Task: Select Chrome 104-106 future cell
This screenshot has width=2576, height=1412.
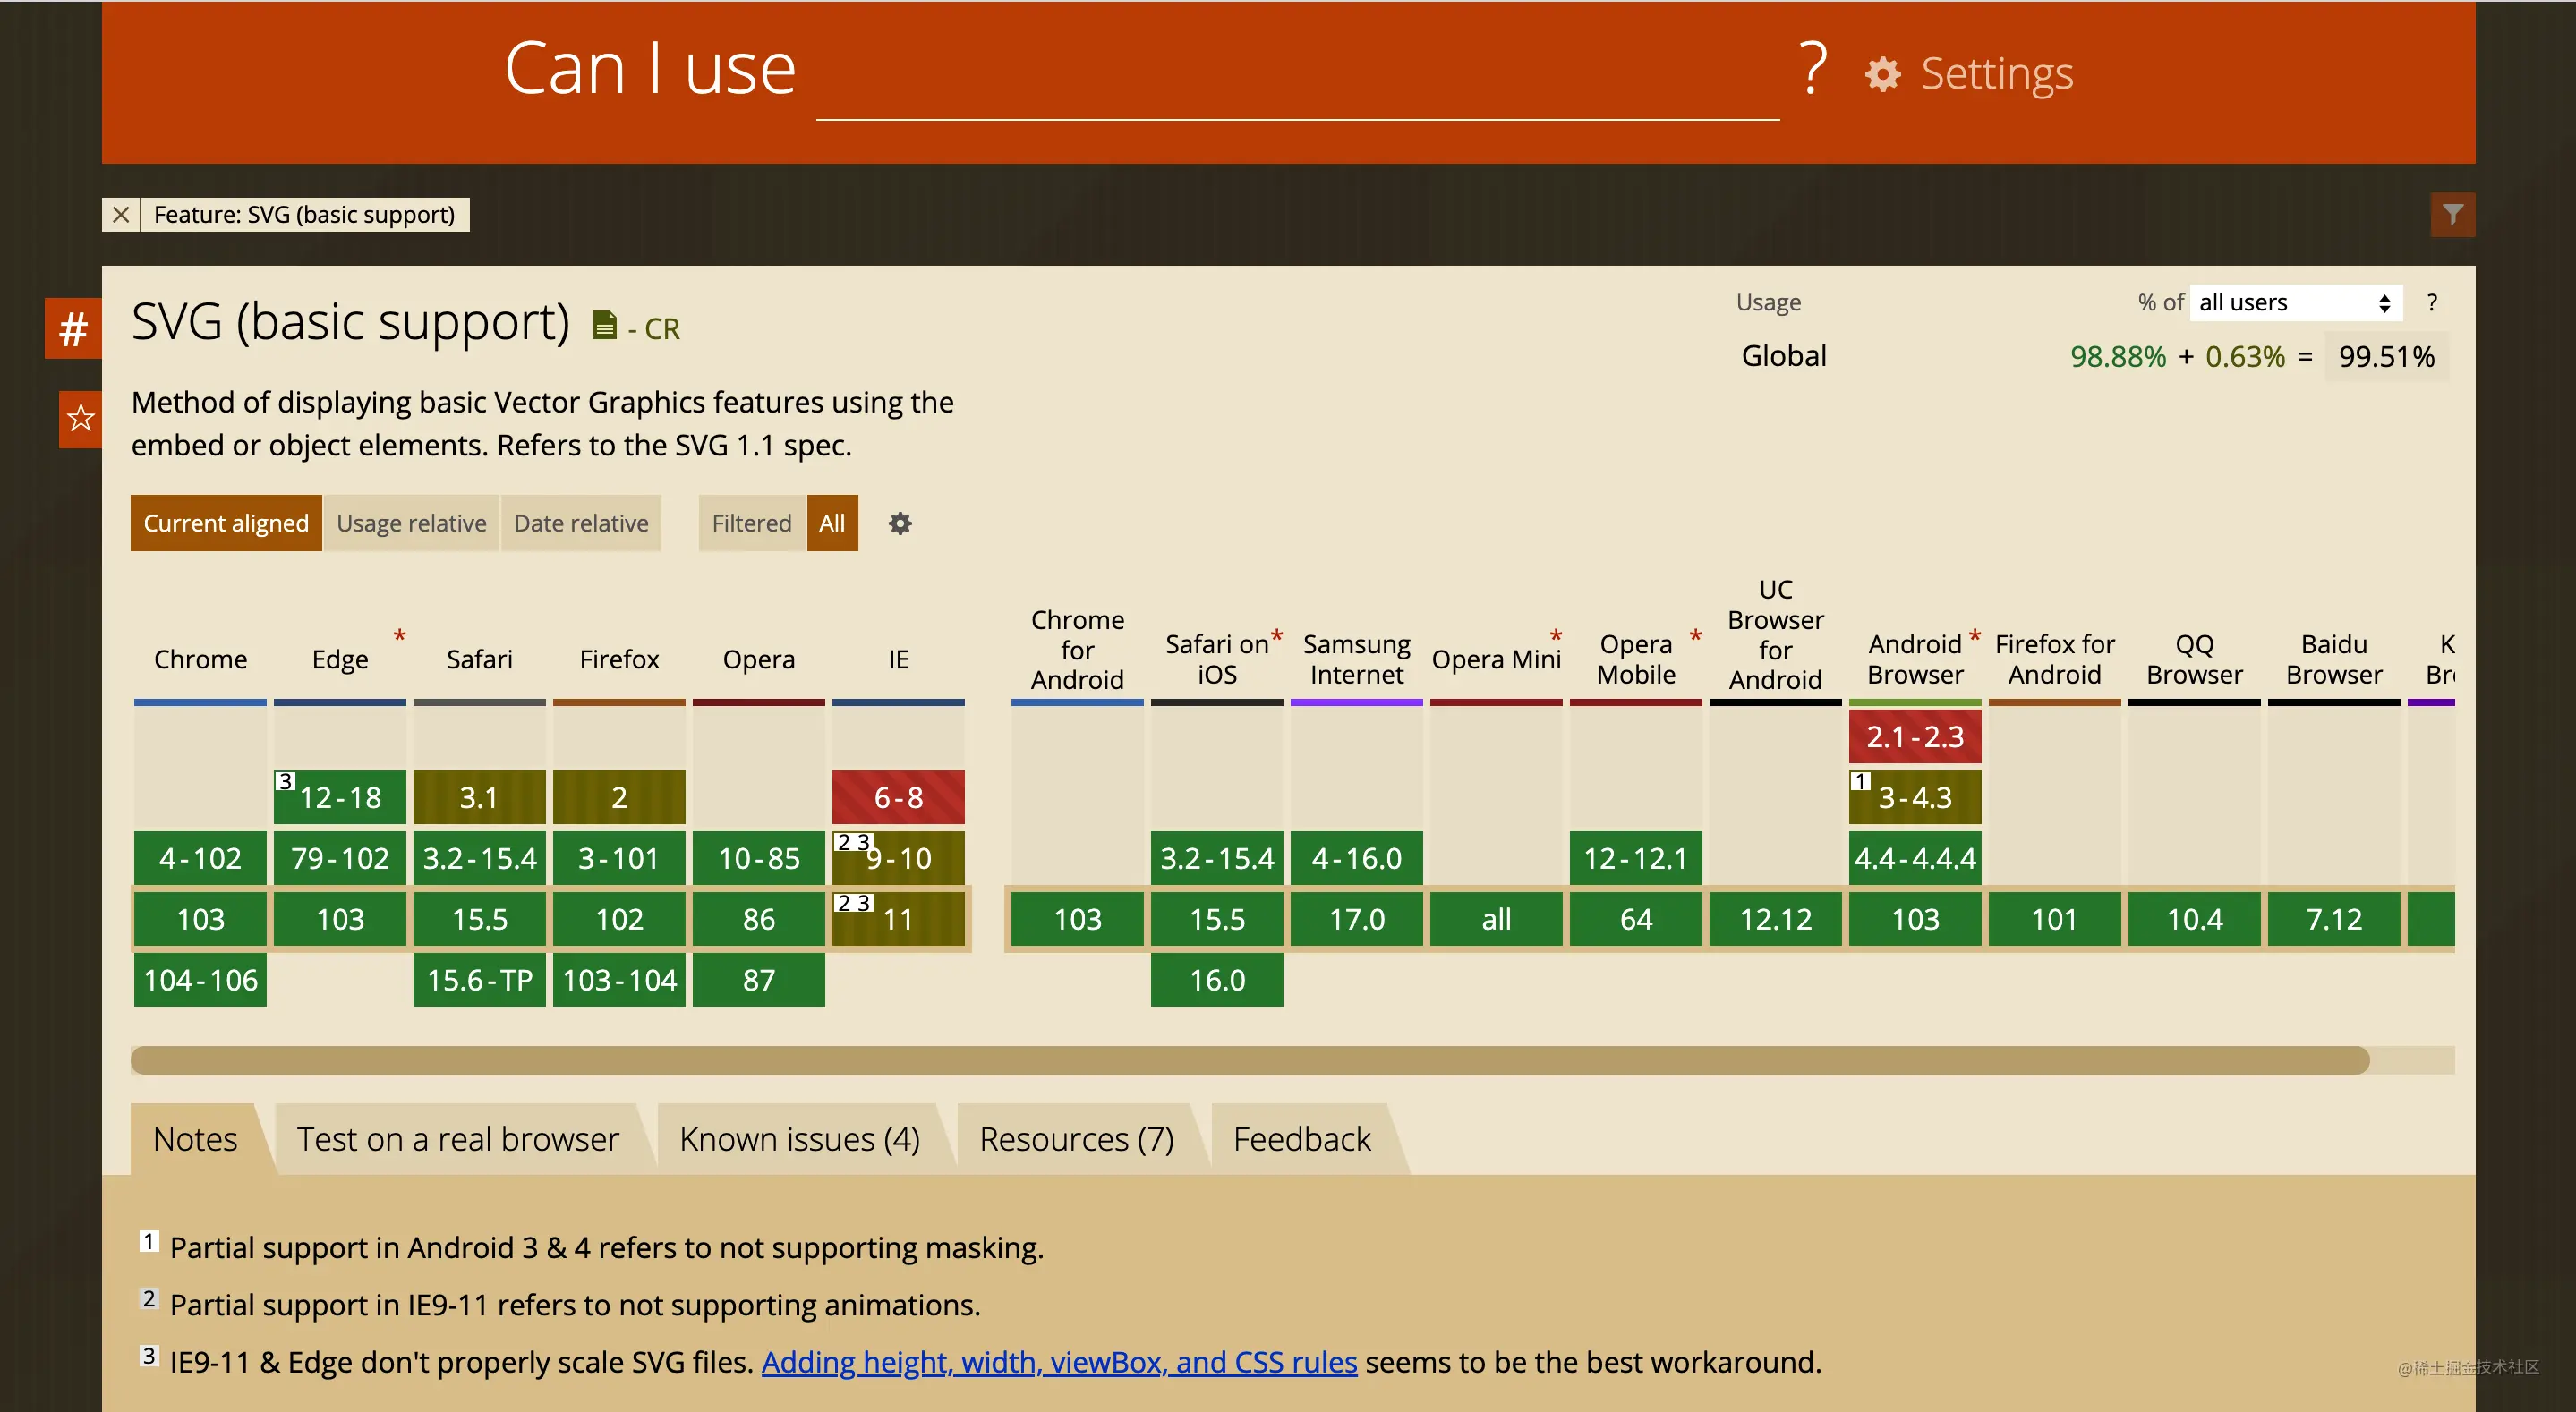Action: (200, 980)
